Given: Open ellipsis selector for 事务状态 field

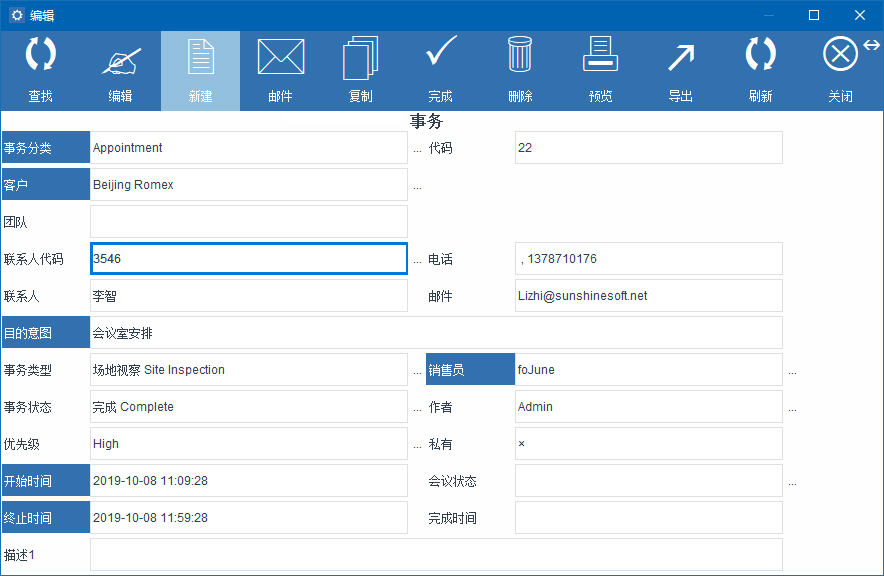Looking at the screenshot, I should coord(417,407).
